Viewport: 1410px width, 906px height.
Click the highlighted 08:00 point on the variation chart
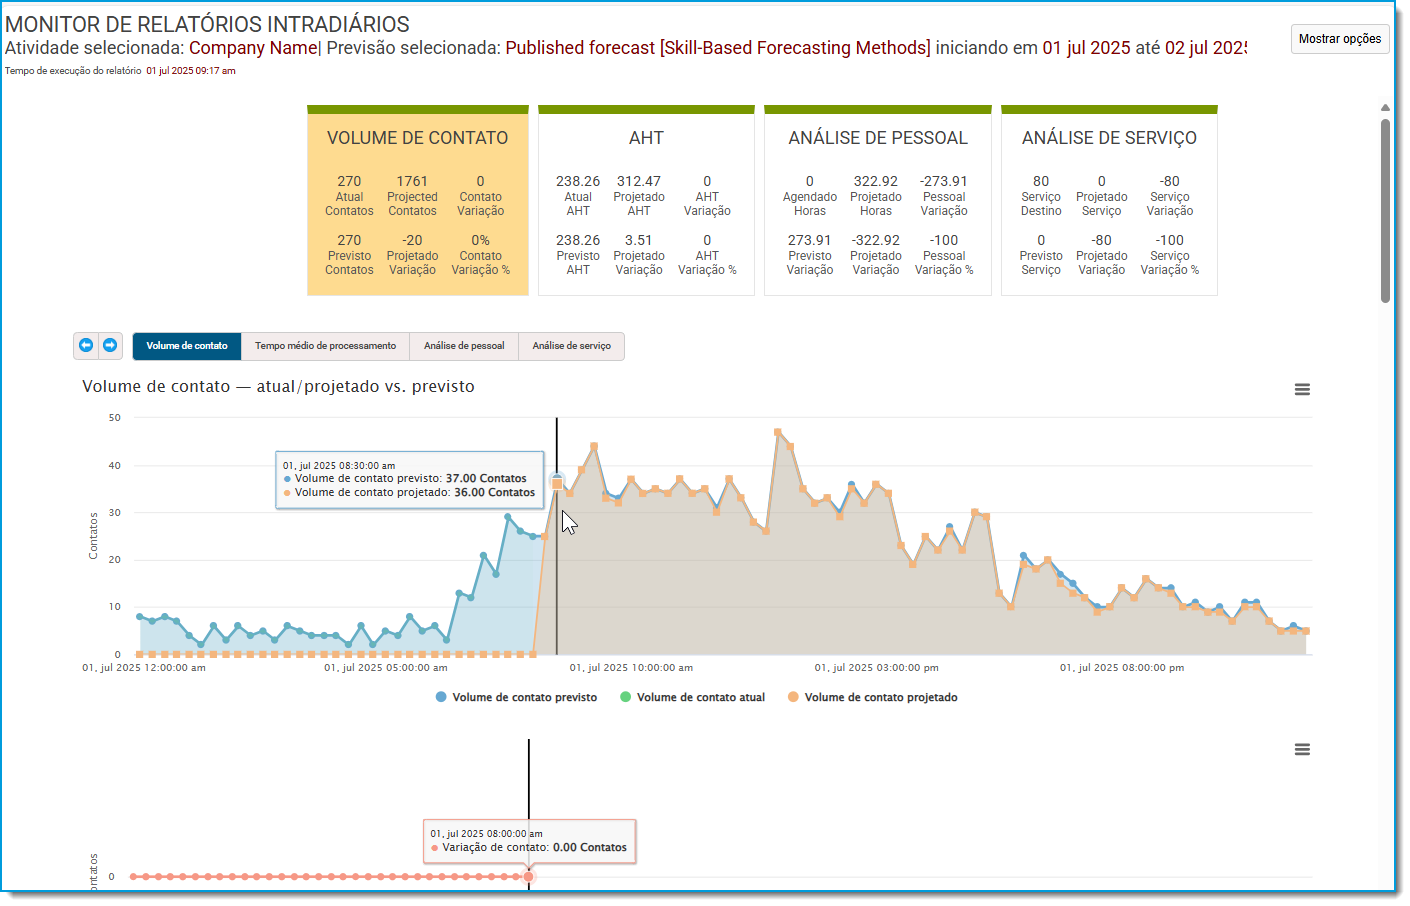pyautogui.click(x=529, y=877)
